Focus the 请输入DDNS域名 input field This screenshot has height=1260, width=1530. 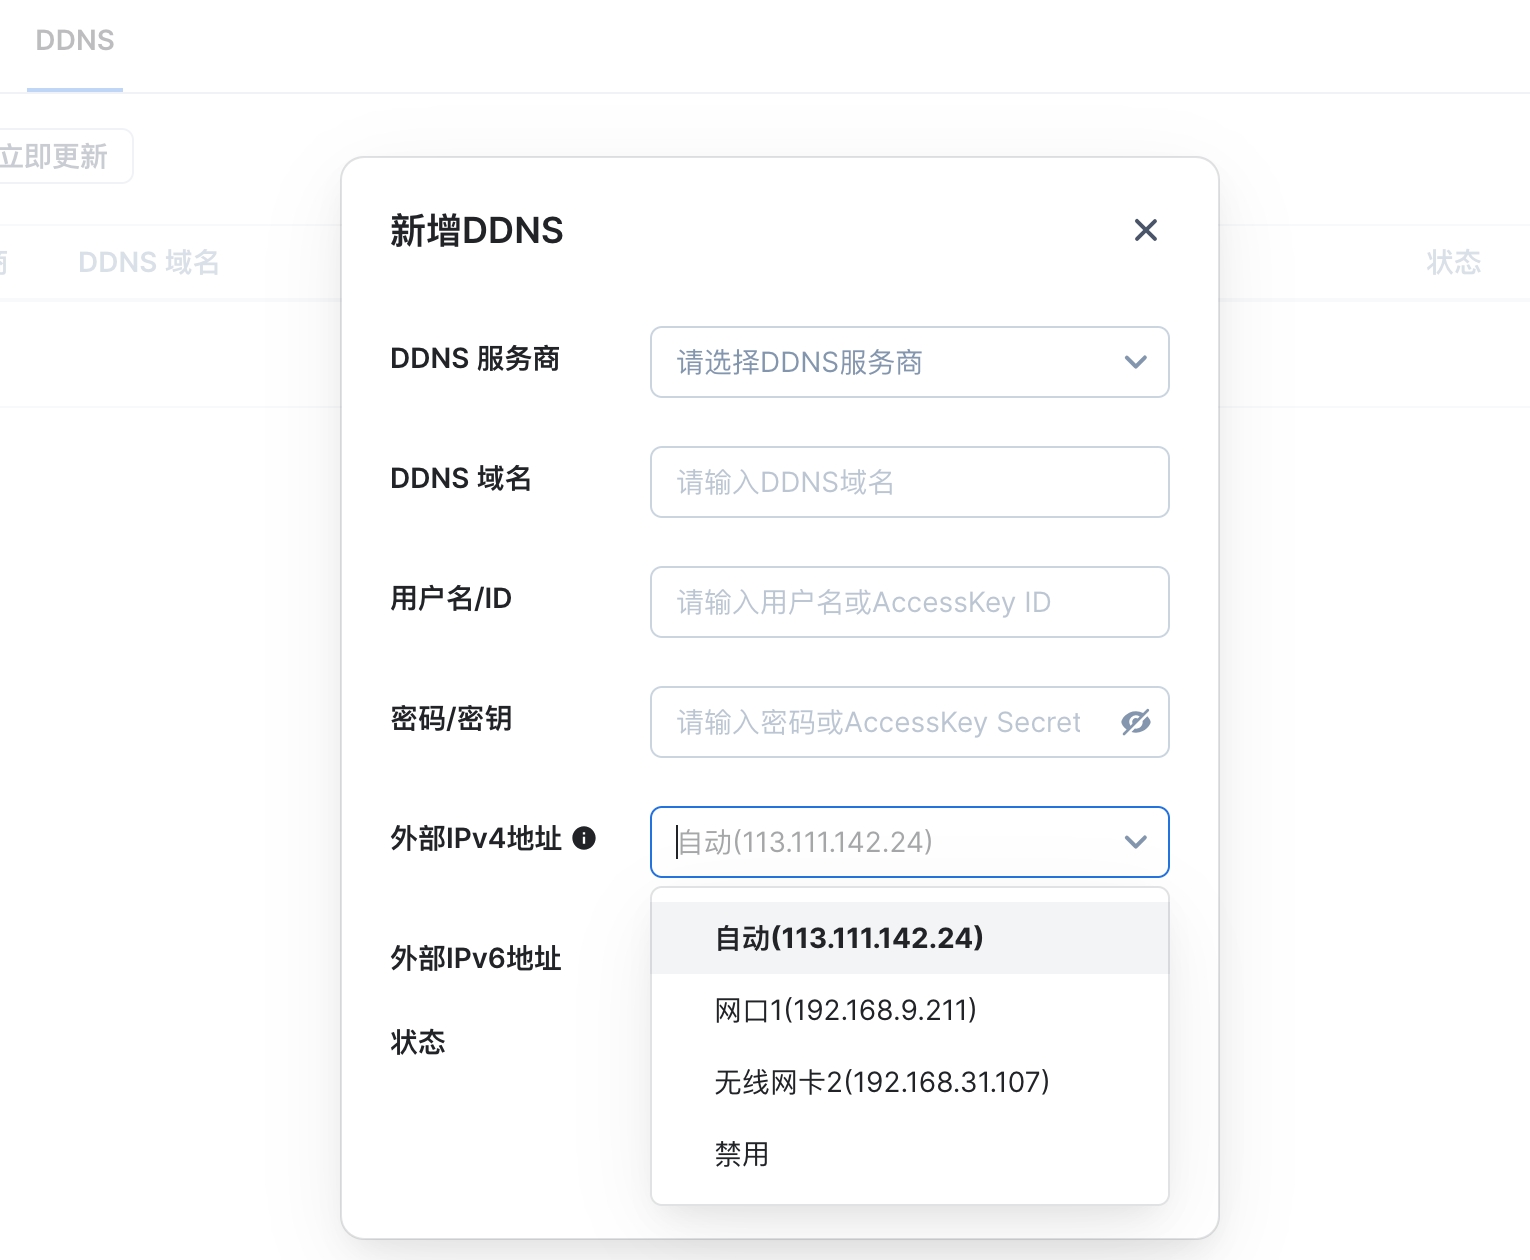click(910, 482)
